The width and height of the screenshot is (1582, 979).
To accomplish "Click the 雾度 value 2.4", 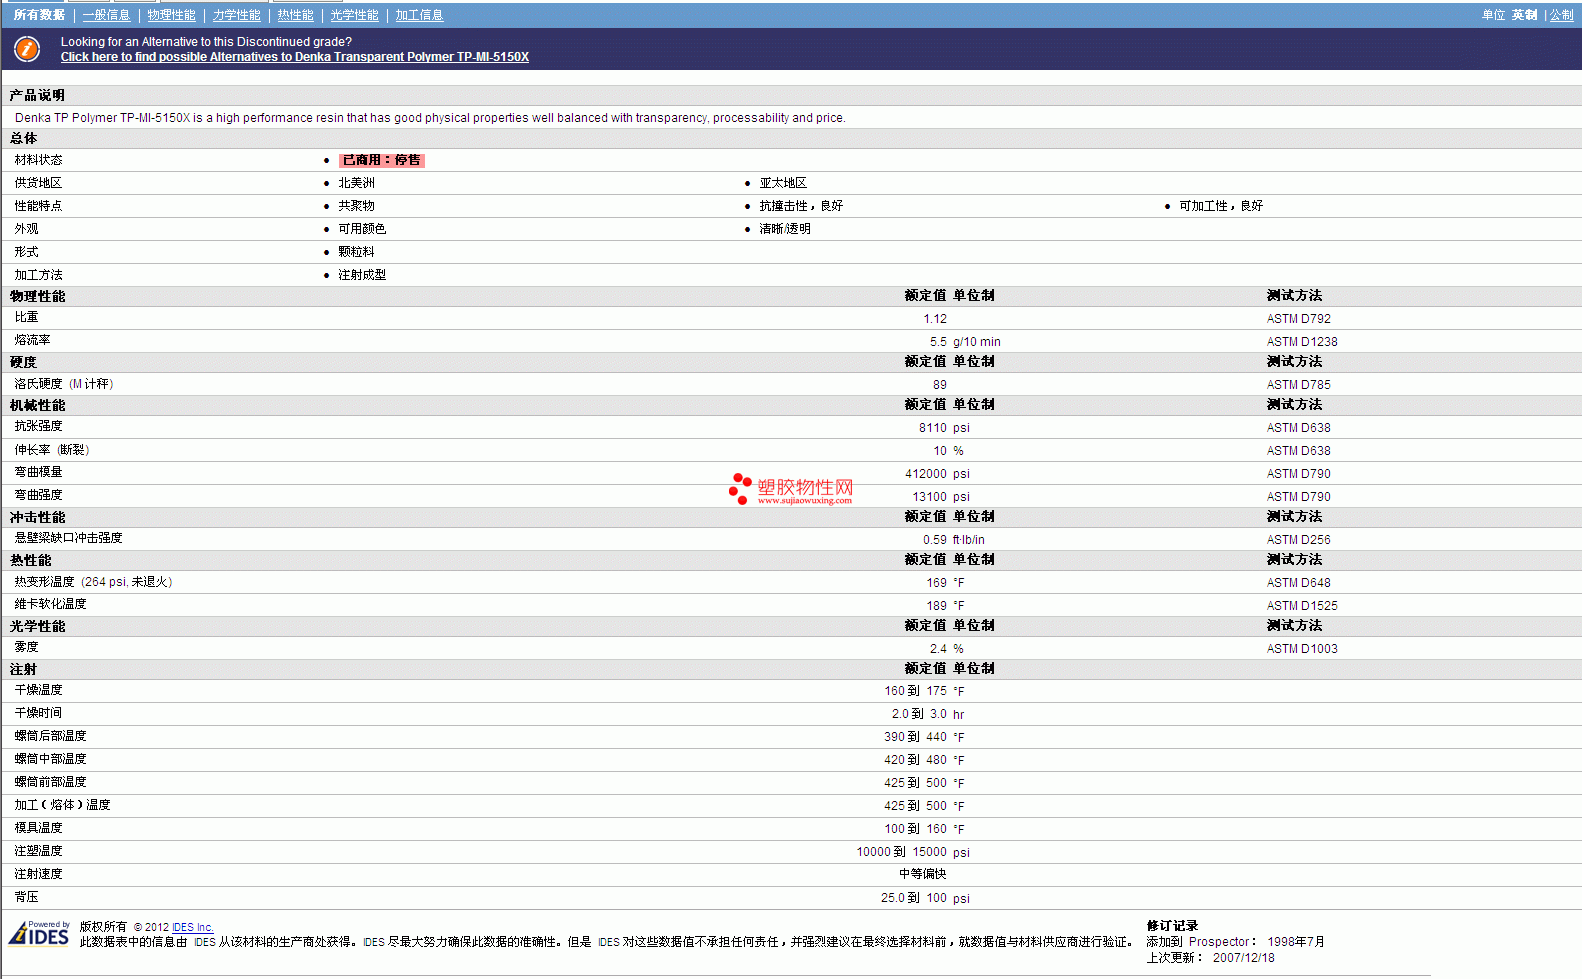I will click(938, 649).
